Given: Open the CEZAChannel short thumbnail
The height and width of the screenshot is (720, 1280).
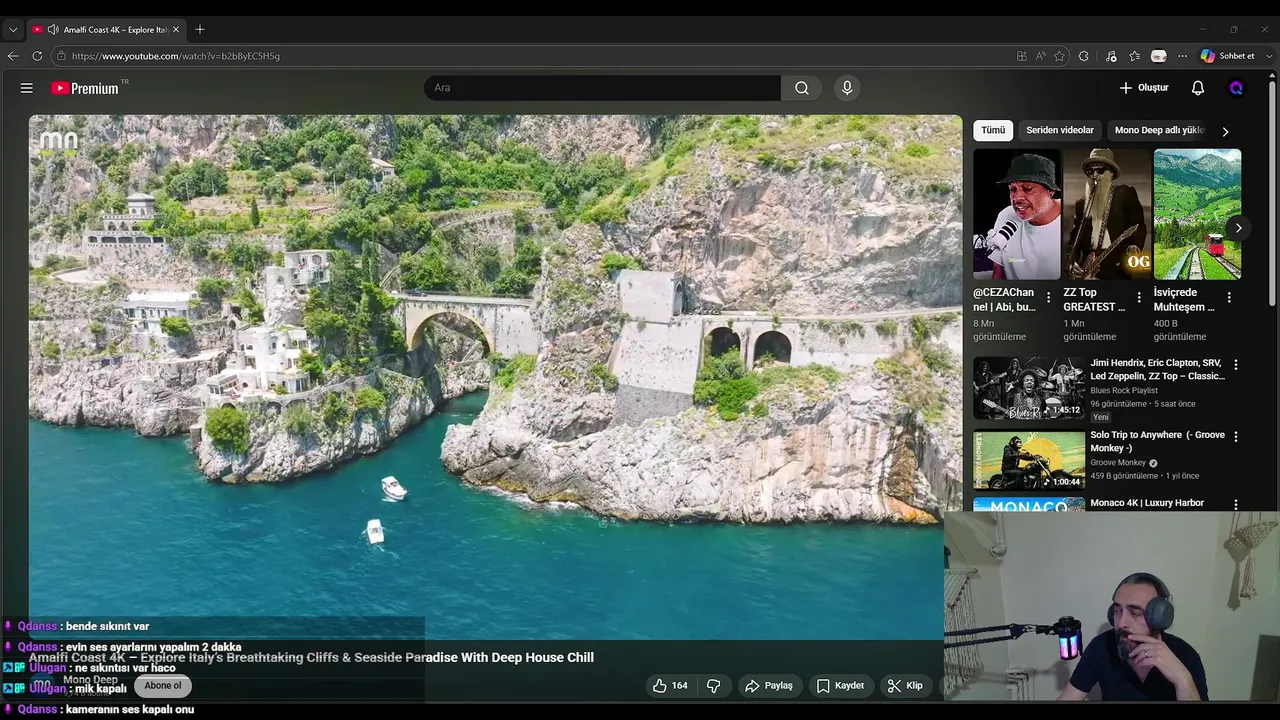Looking at the screenshot, I should pos(1017,214).
